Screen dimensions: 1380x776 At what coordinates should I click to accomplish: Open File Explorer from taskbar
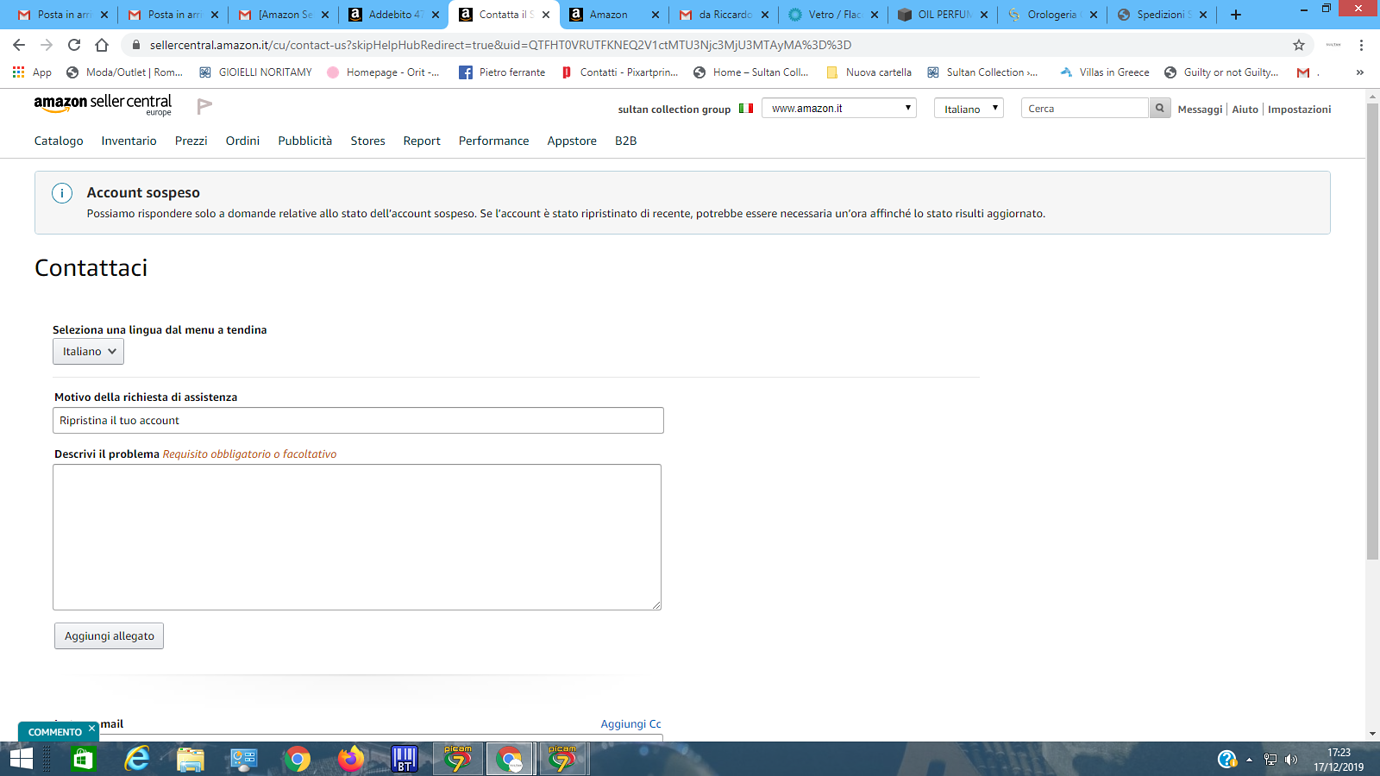(x=190, y=759)
